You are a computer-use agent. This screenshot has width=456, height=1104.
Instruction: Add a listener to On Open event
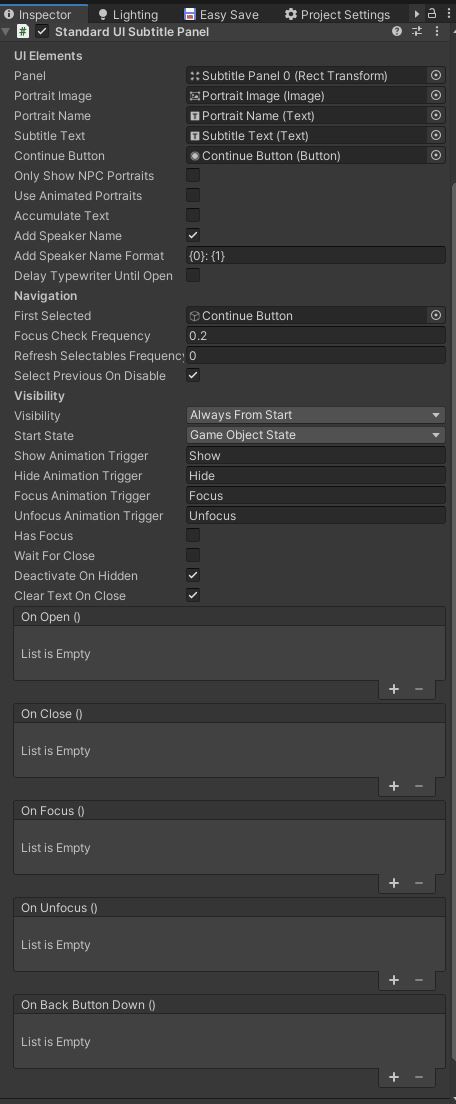[394, 689]
